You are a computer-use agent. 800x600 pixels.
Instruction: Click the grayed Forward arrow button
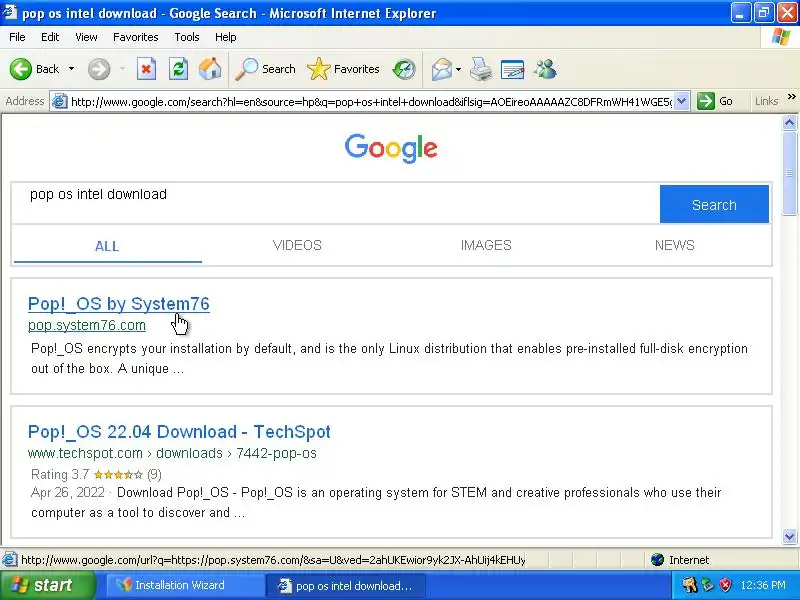tap(99, 69)
